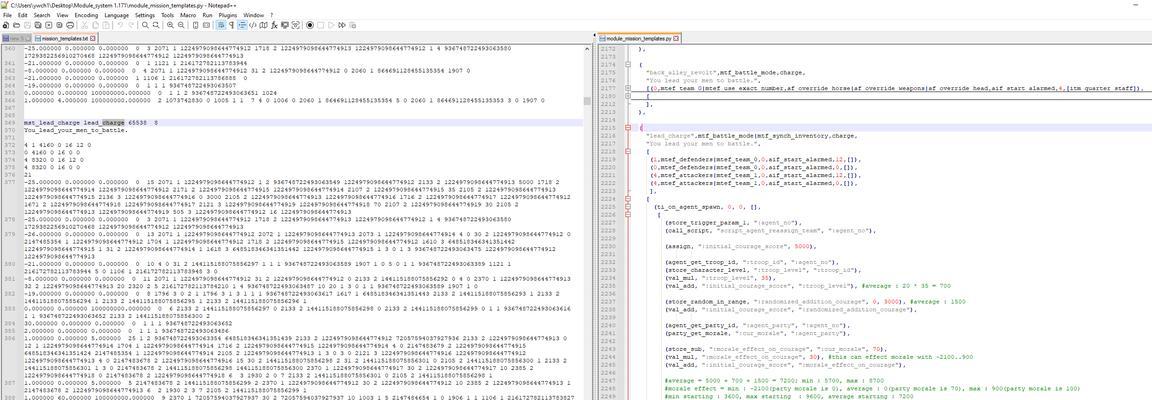Collapse the fold at line 2215

pos(629,128)
